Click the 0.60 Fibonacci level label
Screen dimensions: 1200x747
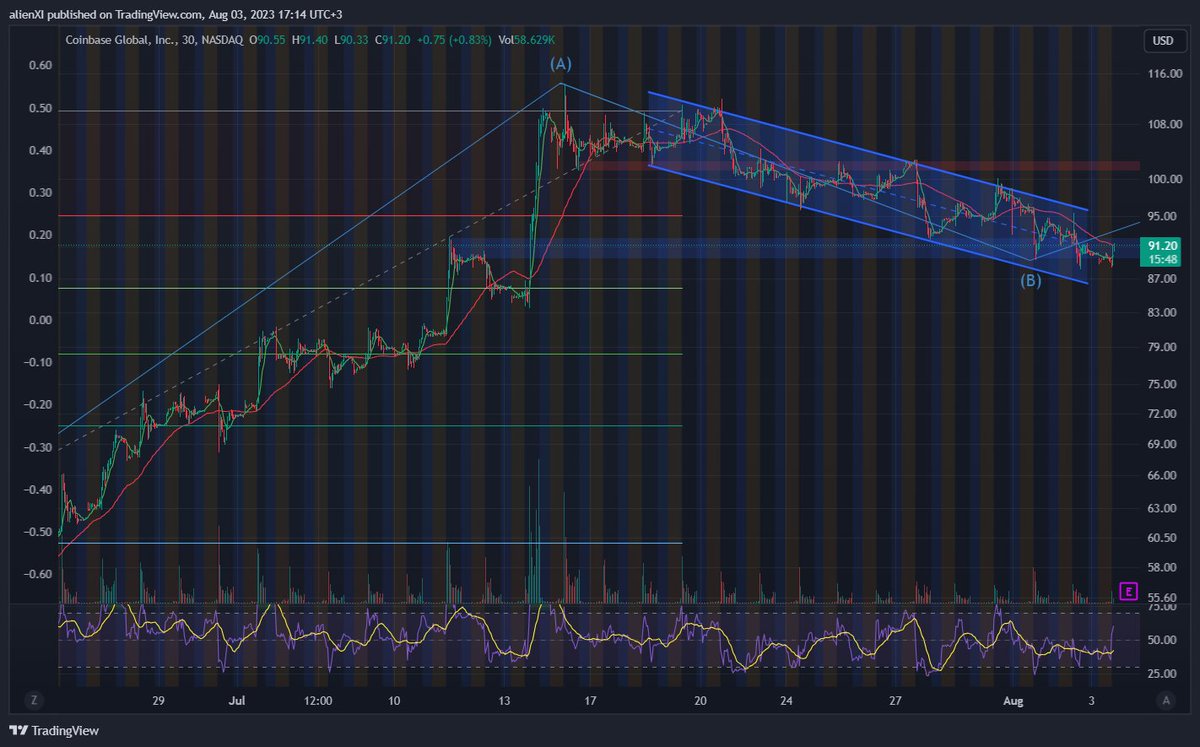pyautogui.click(x=41, y=67)
